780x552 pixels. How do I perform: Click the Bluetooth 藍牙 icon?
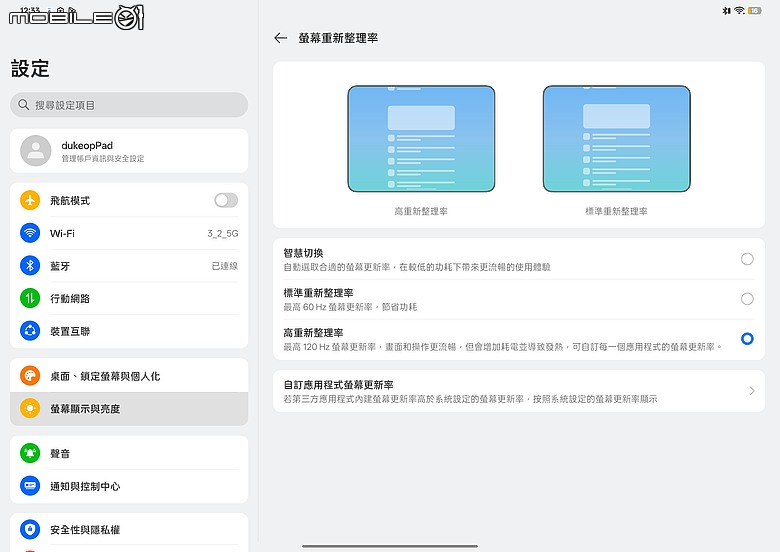tap(30, 266)
